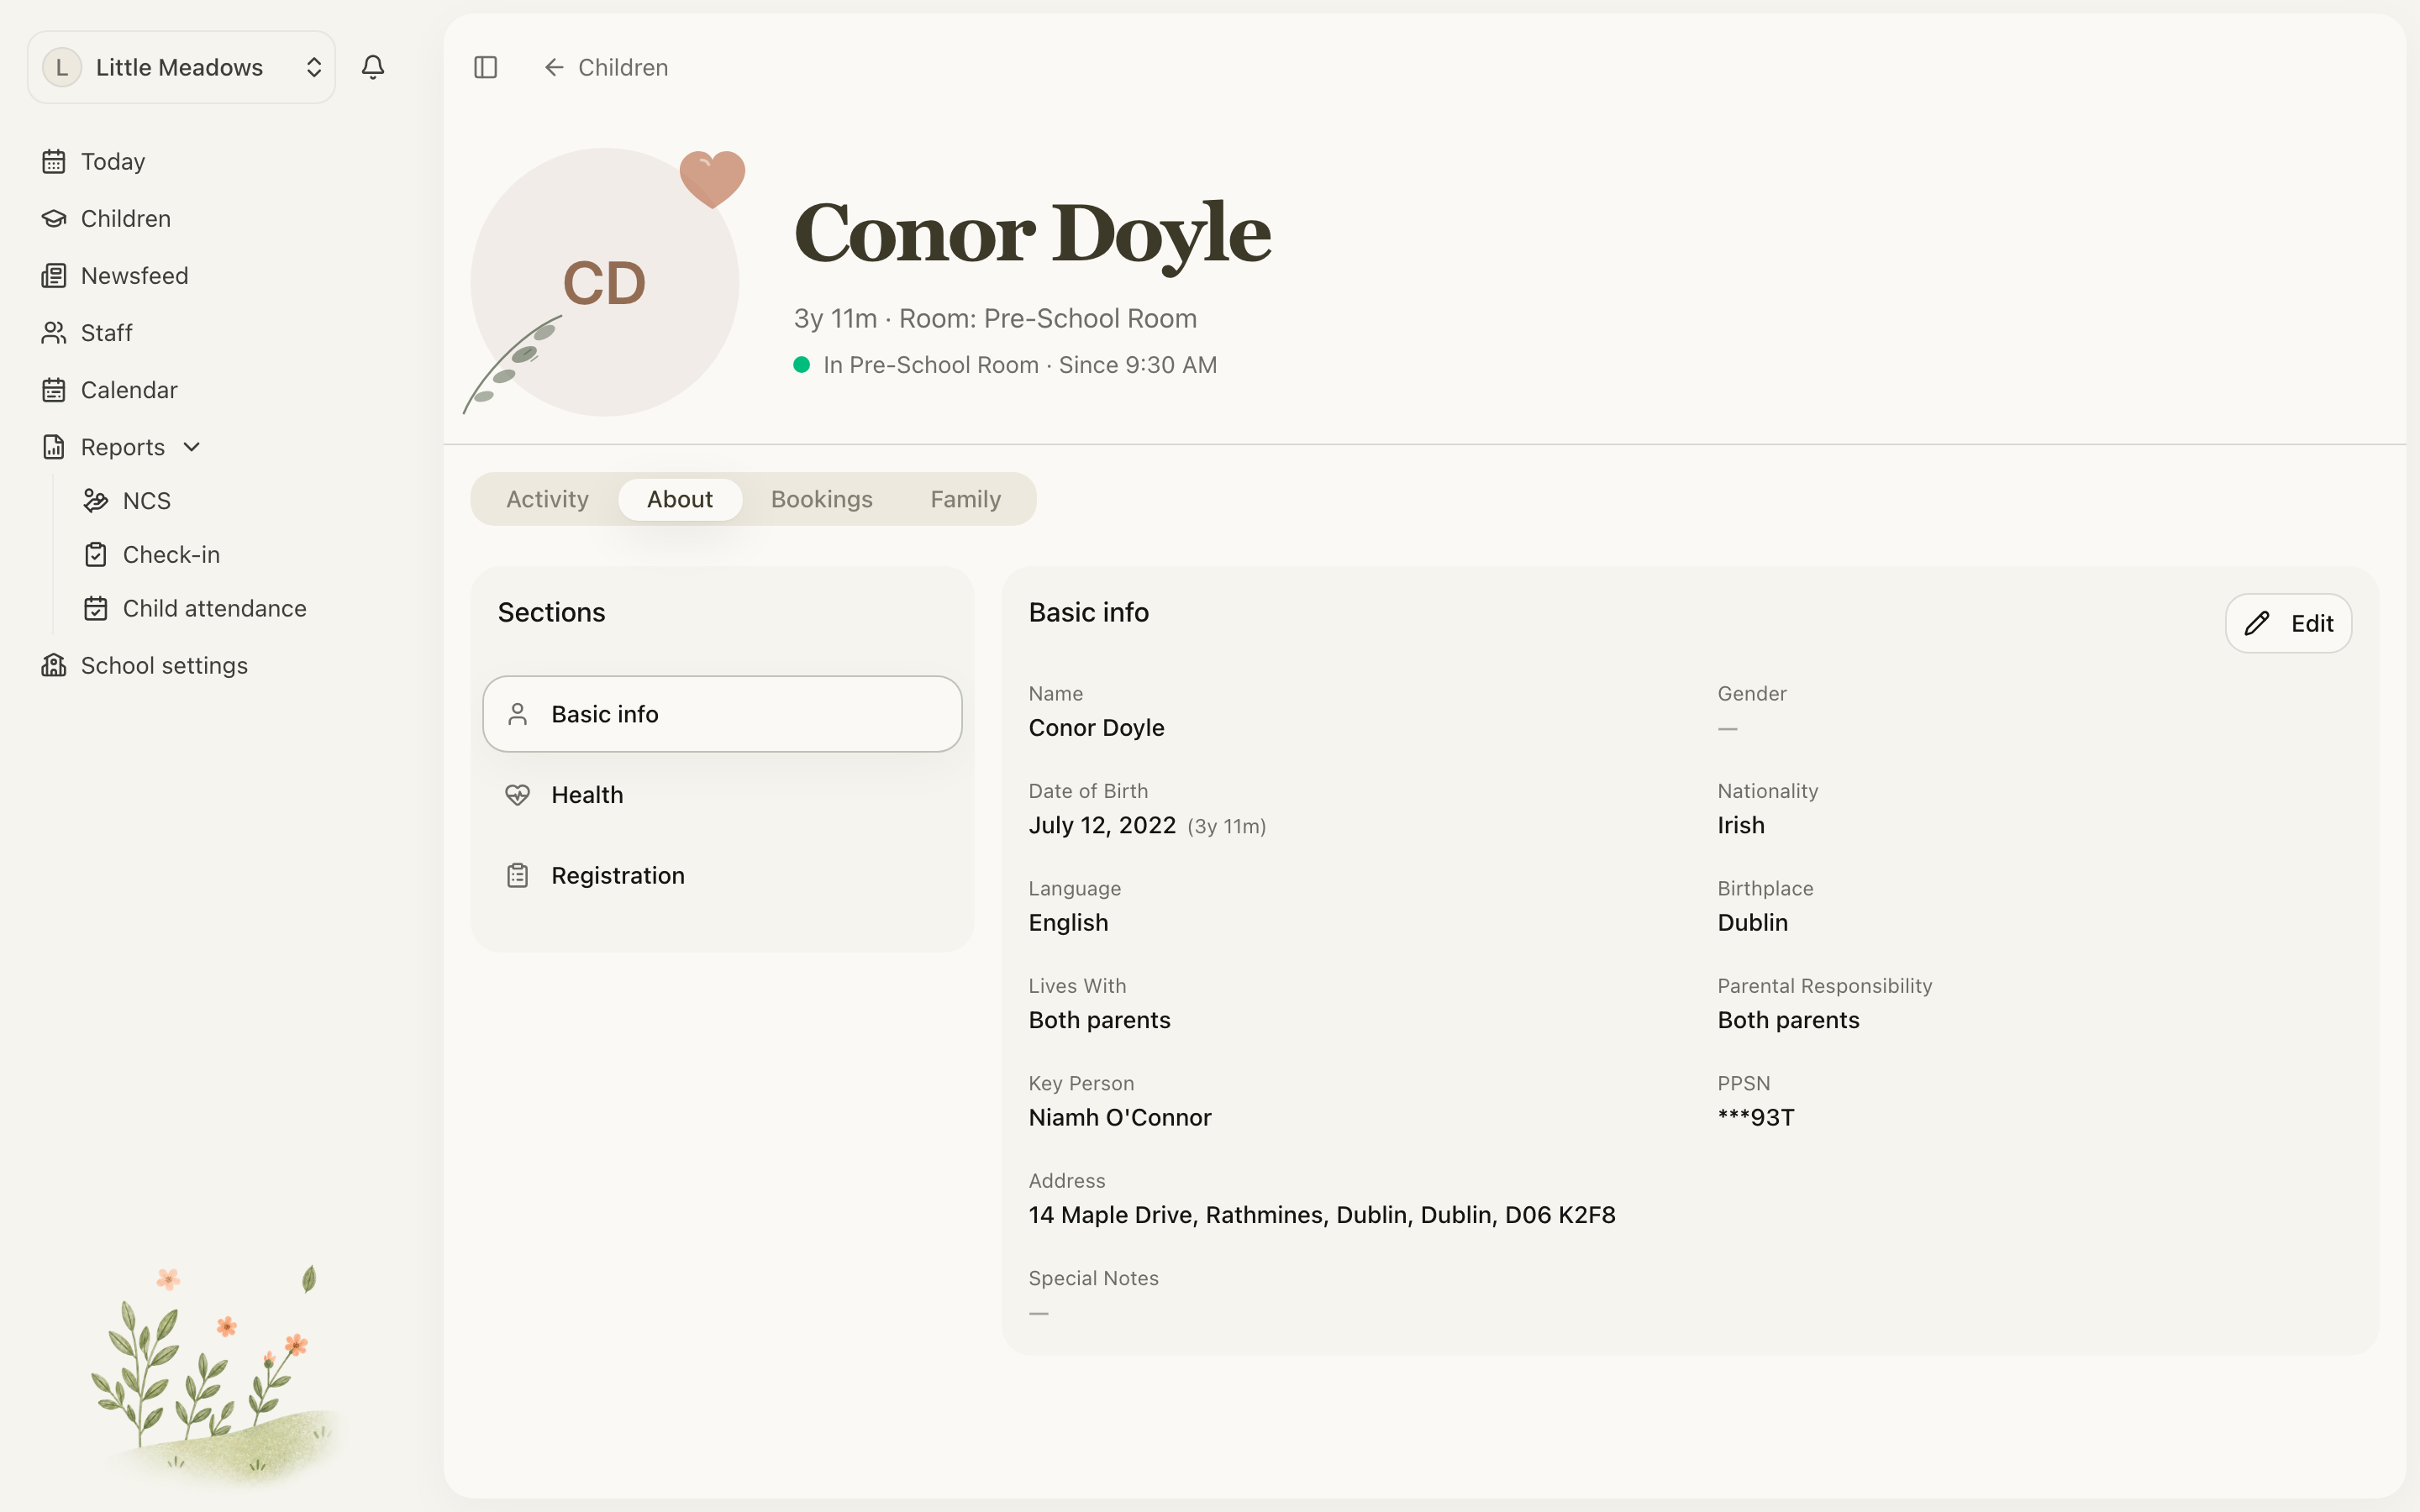Open the Bookings tab
Screen dimensions: 2420x1512
click(x=822, y=499)
